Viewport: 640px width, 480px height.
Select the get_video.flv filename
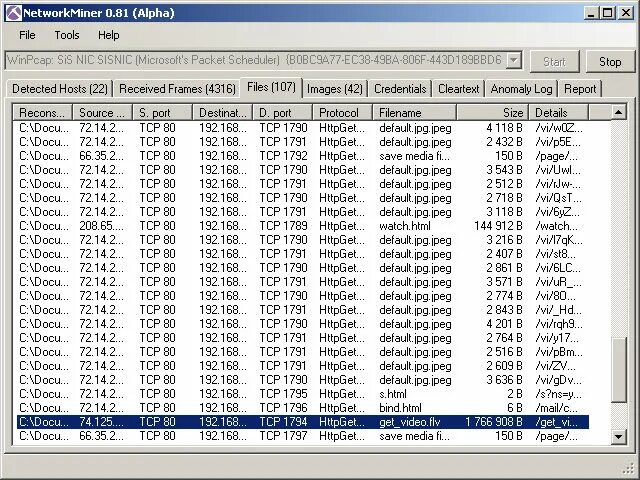[x=410, y=422]
